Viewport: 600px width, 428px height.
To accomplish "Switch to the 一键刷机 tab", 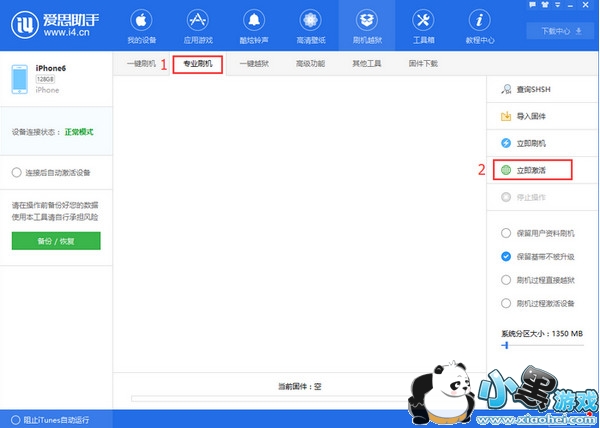I will tap(141, 63).
